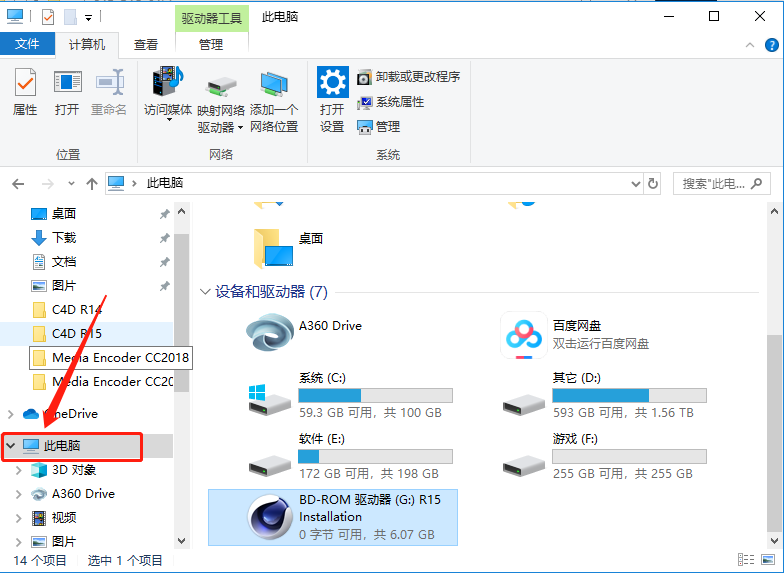
Task: Click the quick access Properties checkmark icon
Action: (x=48, y=18)
